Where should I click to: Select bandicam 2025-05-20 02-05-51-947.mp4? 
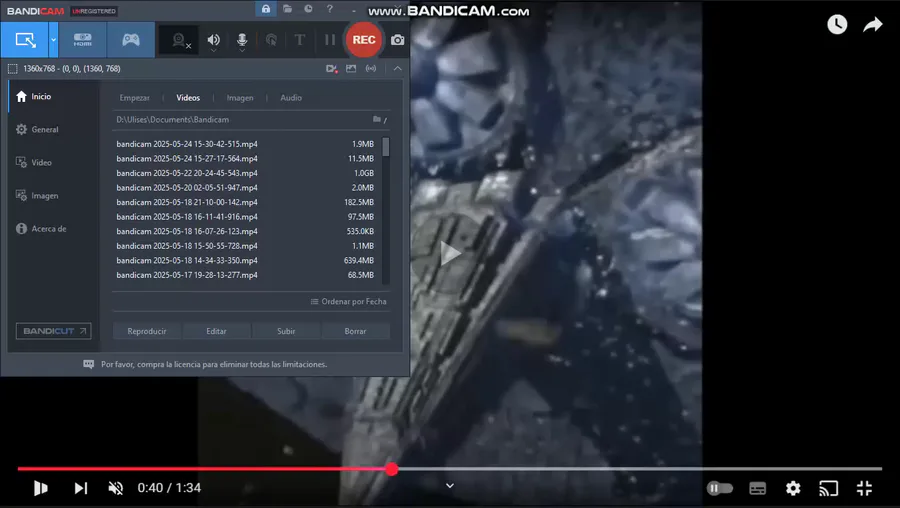pyautogui.click(x=246, y=188)
